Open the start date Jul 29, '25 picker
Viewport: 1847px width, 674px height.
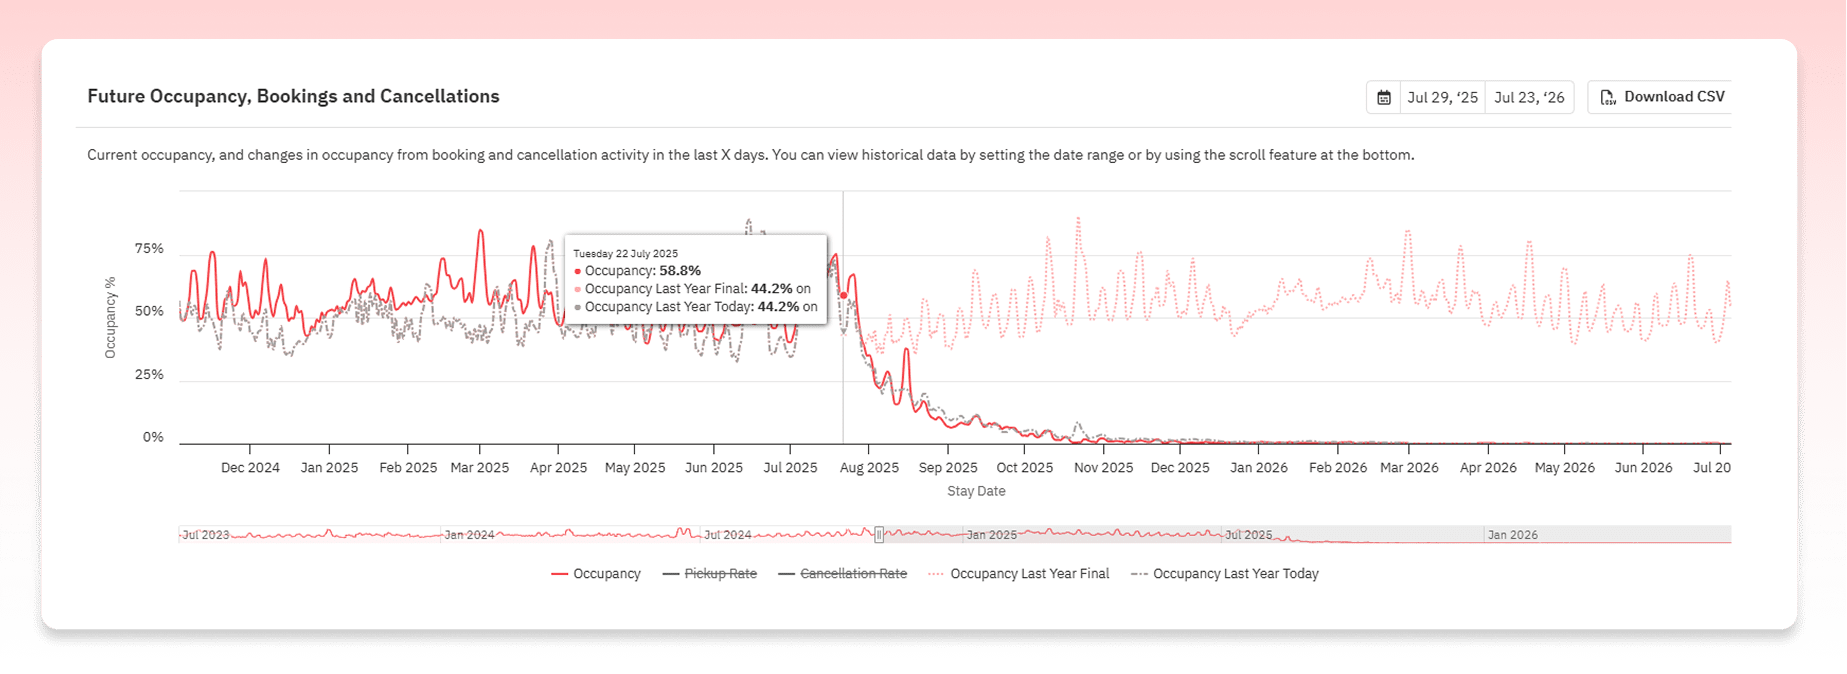tap(1442, 97)
